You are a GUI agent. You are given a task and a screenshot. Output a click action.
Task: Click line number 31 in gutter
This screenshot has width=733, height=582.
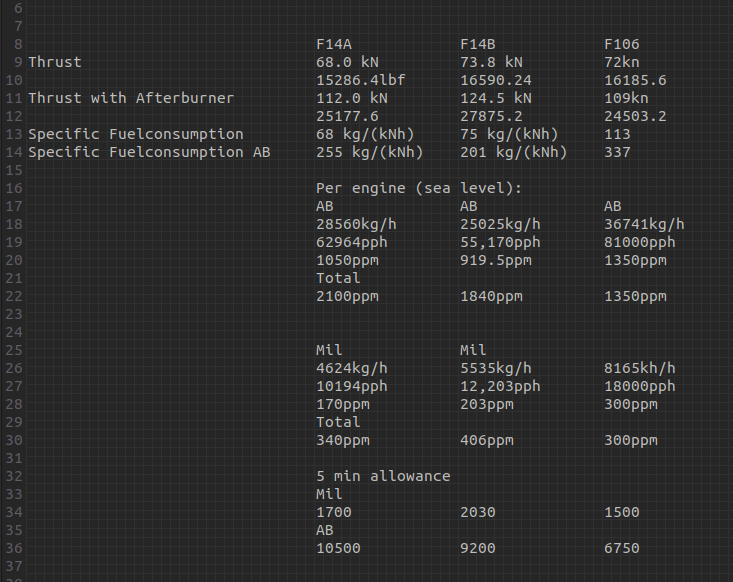pos(14,458)
